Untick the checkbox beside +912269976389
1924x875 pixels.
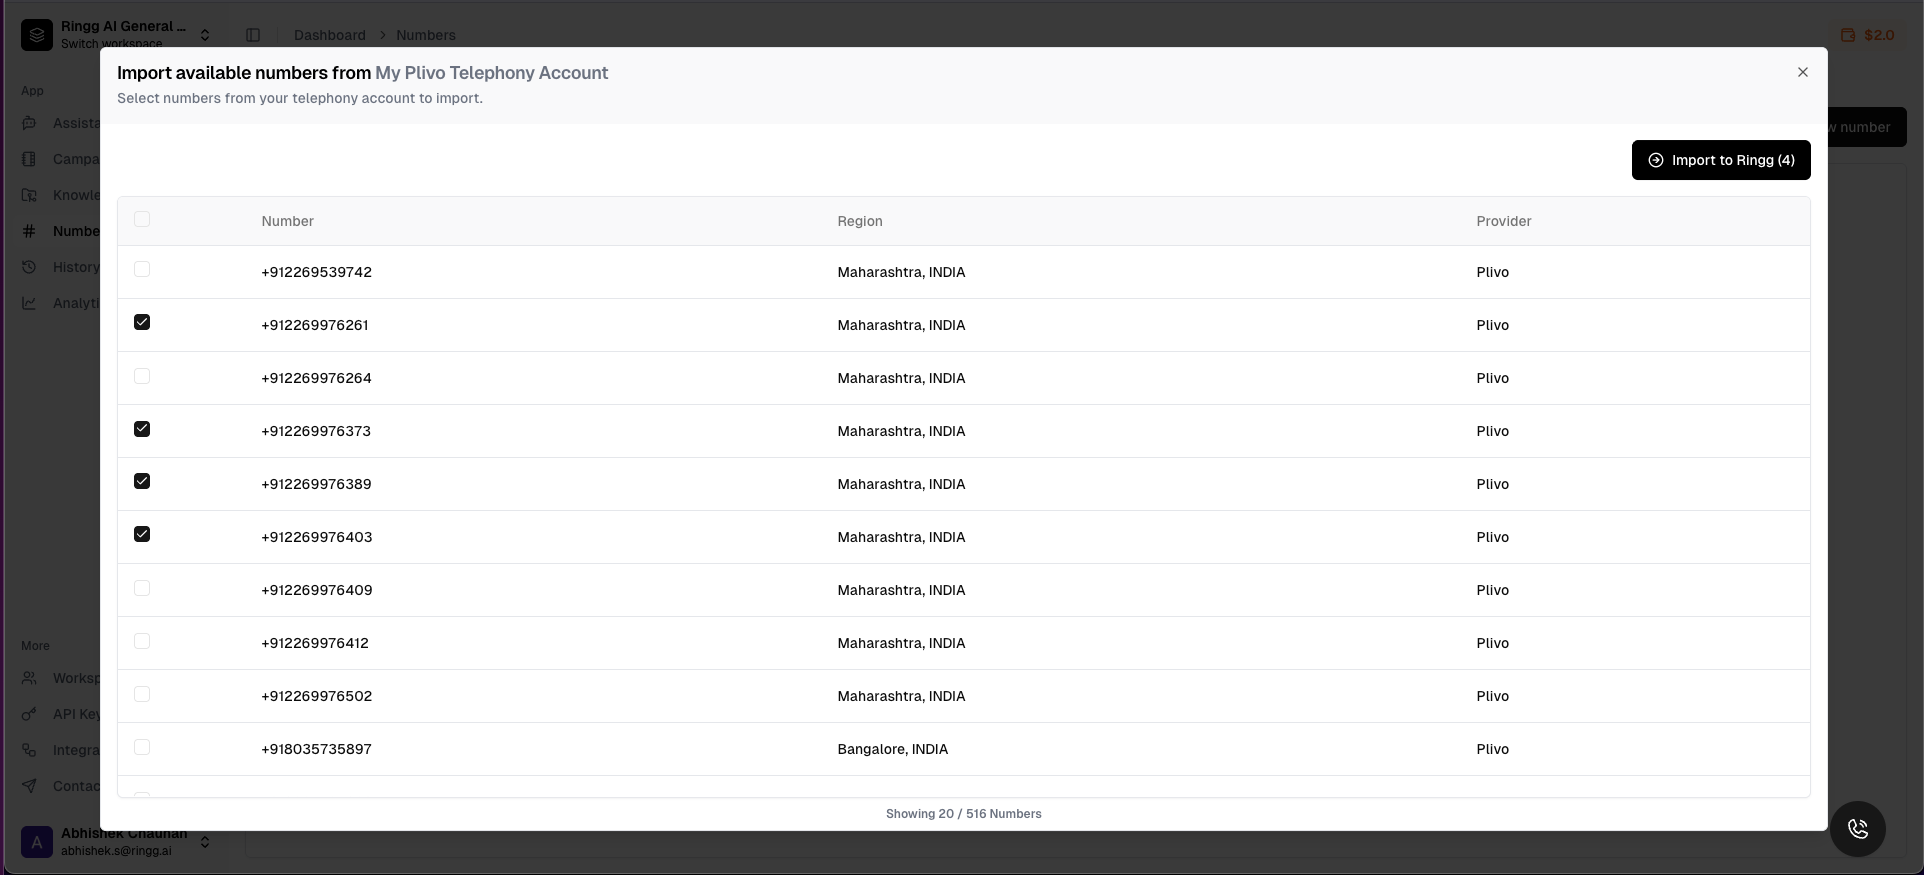[142, 481]
